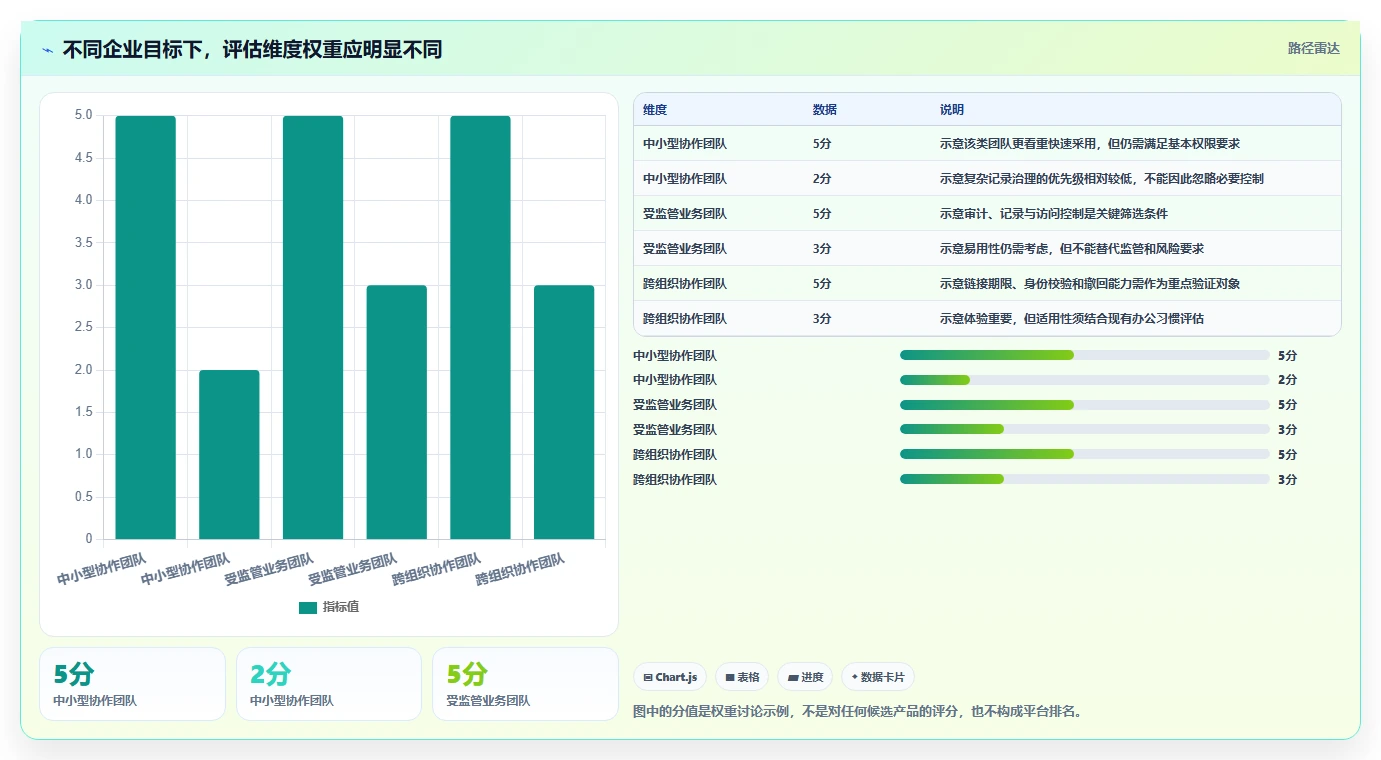Click the 数据 table column header
Image resolution: width=1381 pixels, height=760 pixels.
(825, 109)
